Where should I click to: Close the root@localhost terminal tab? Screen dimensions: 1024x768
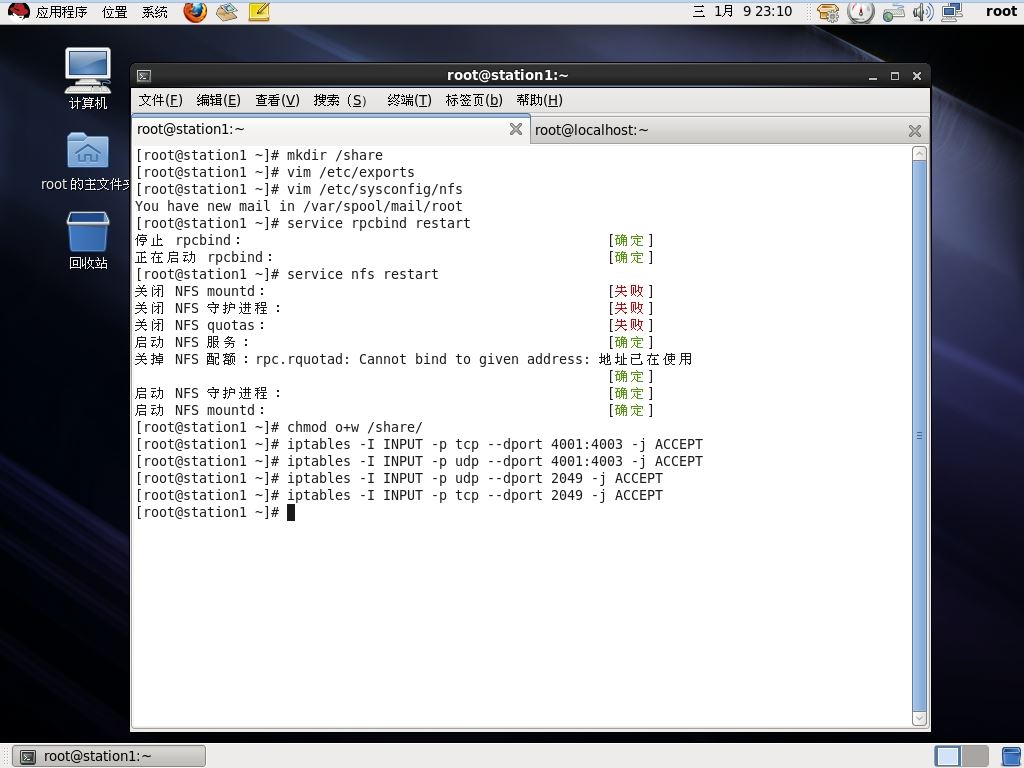coord(915,131)
